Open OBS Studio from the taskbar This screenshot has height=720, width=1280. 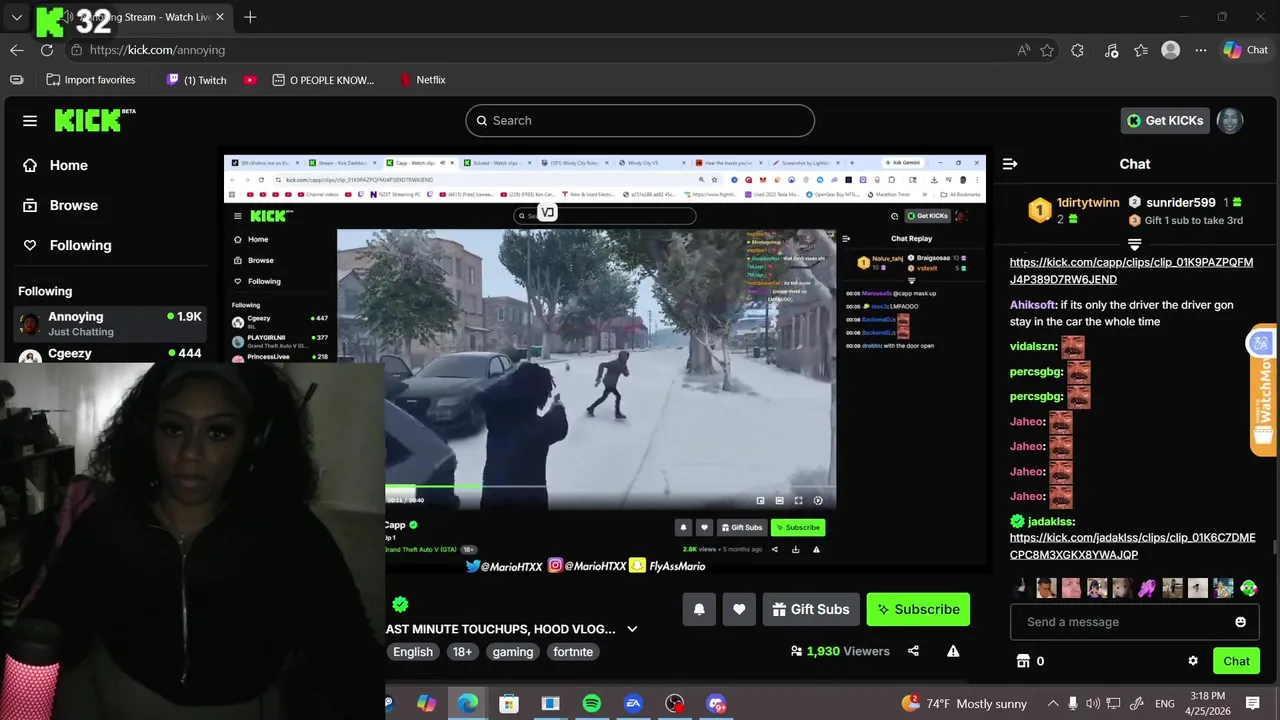675,704
